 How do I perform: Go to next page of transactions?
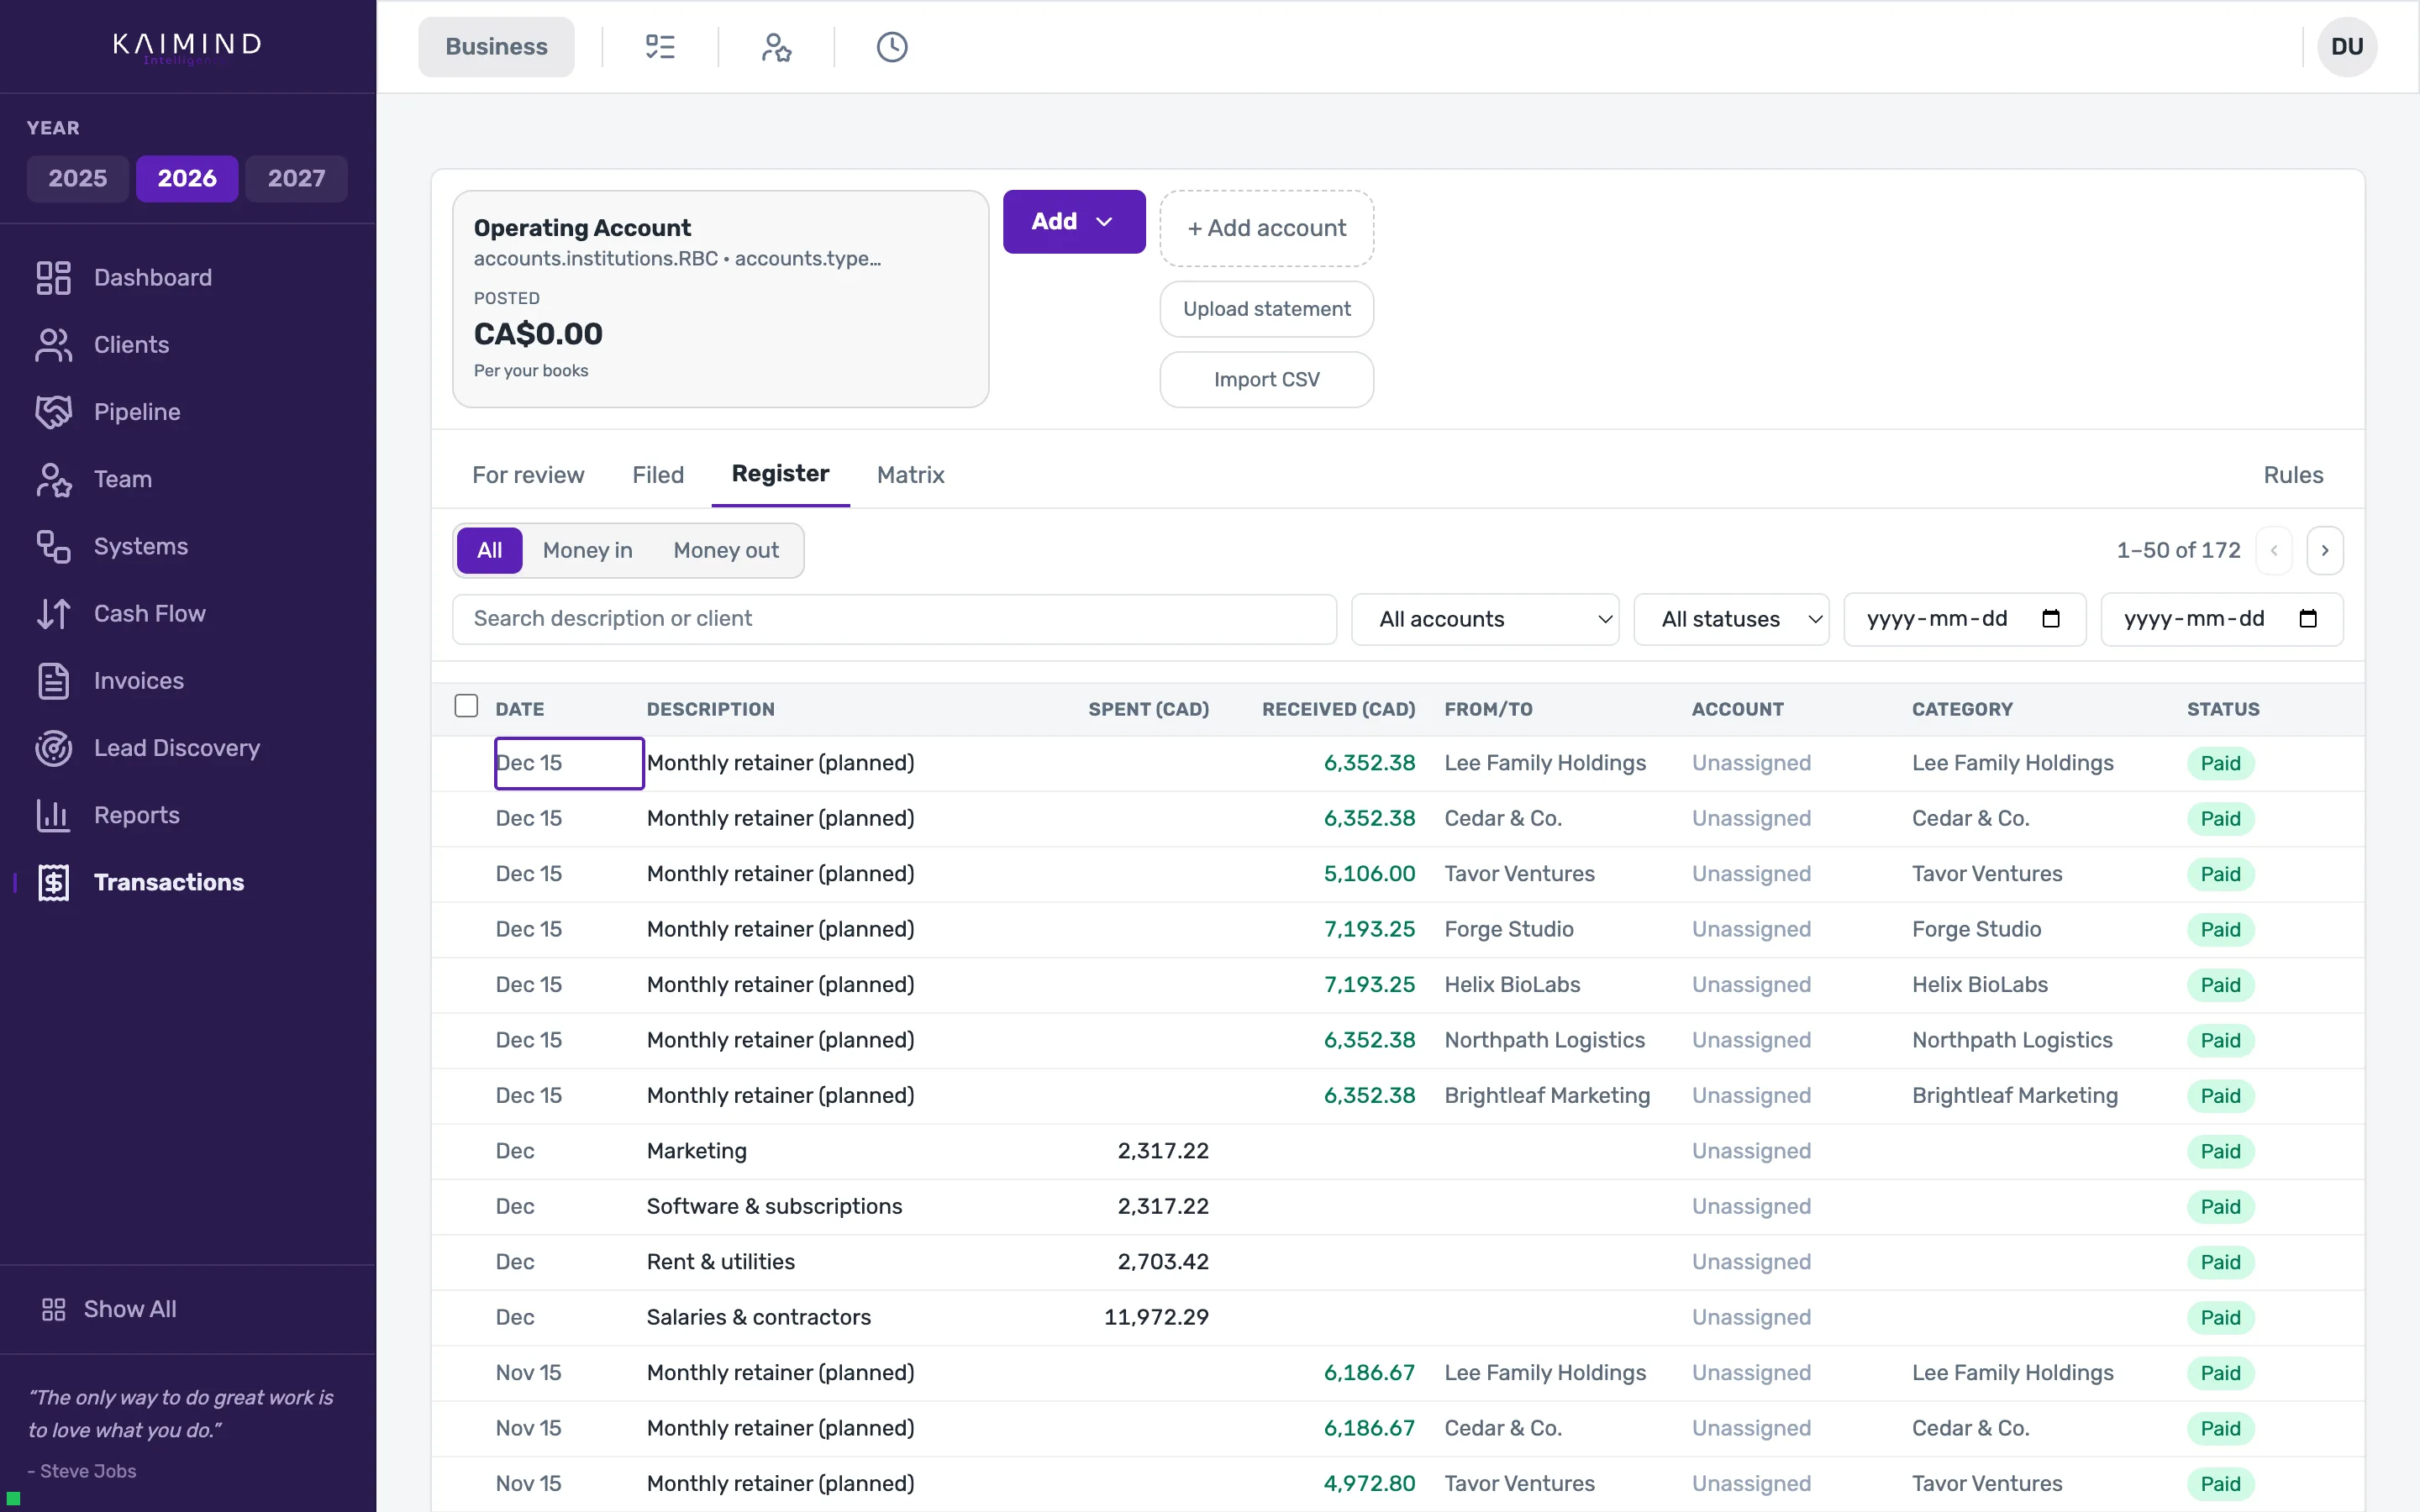2324,550
